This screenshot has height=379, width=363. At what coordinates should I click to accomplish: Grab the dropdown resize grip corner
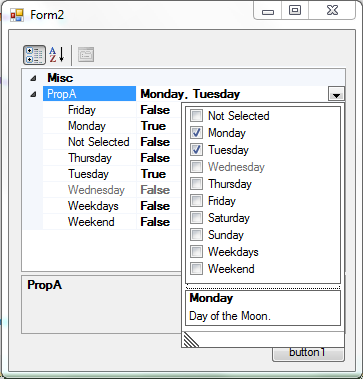191,340
